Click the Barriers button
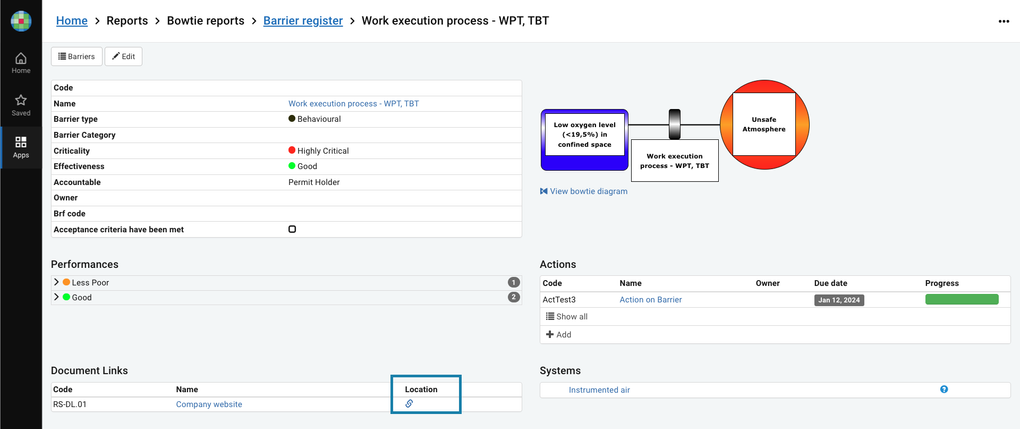Screen dimensions: 1020x429 point(76,57)
